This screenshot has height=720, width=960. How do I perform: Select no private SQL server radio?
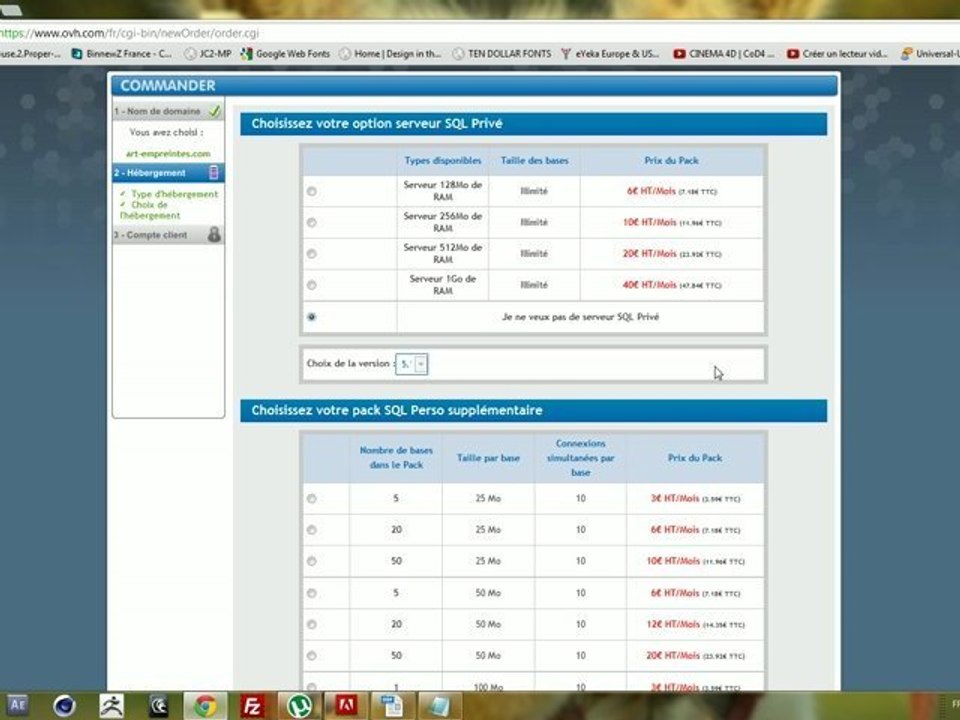(x=312, y=317)
